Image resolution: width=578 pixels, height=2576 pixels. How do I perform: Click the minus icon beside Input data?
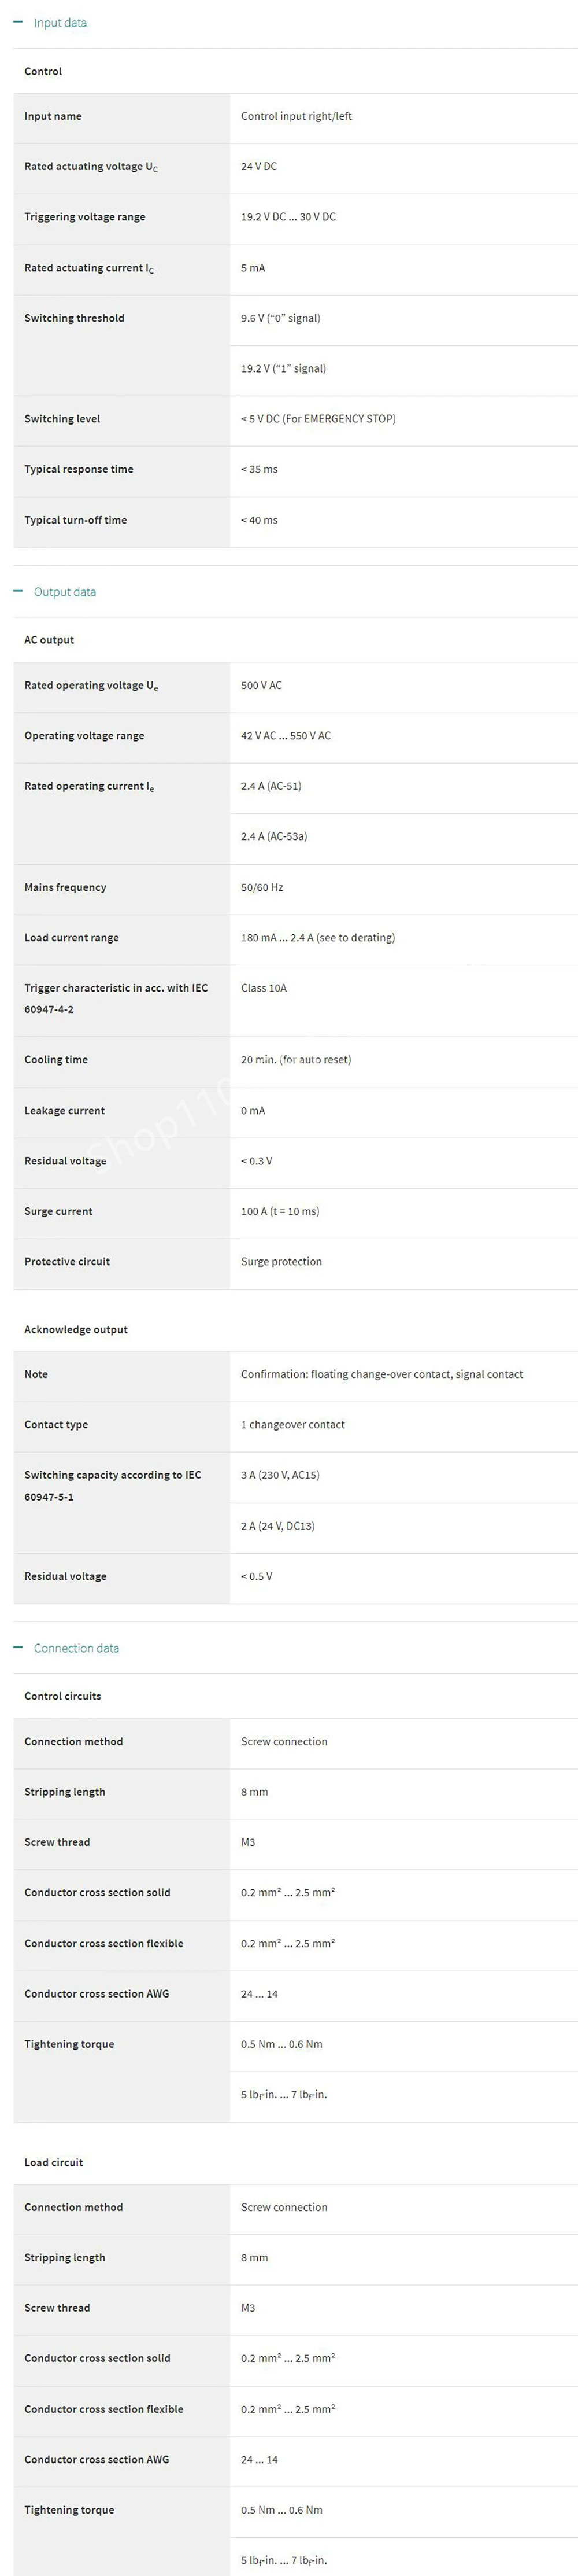point(18,22)
